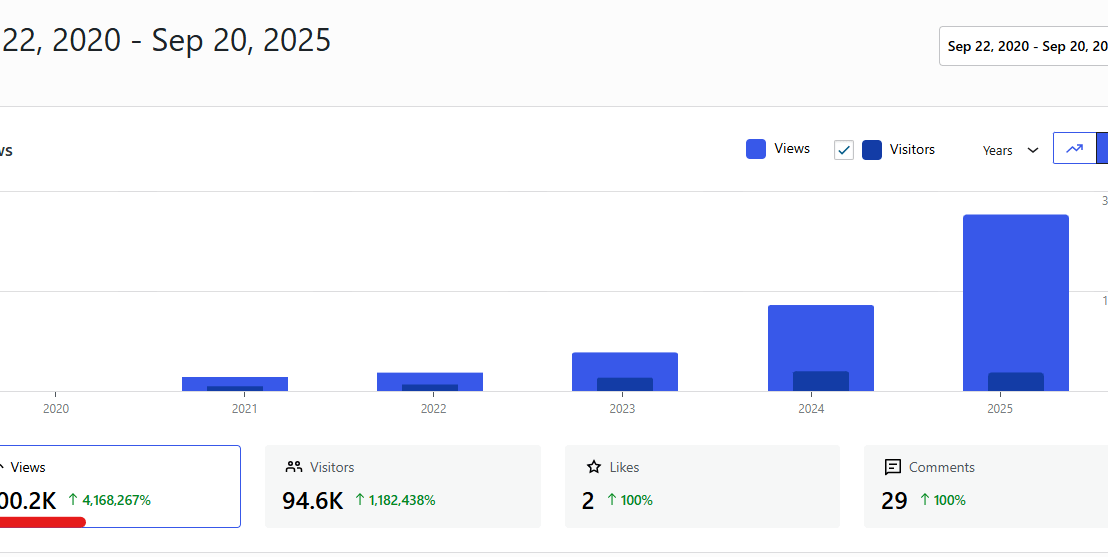Viewport: 1108px width, 557px height.
Task: Click the green up arrow beside 1,182,438%
Action: tap(360, 500)
